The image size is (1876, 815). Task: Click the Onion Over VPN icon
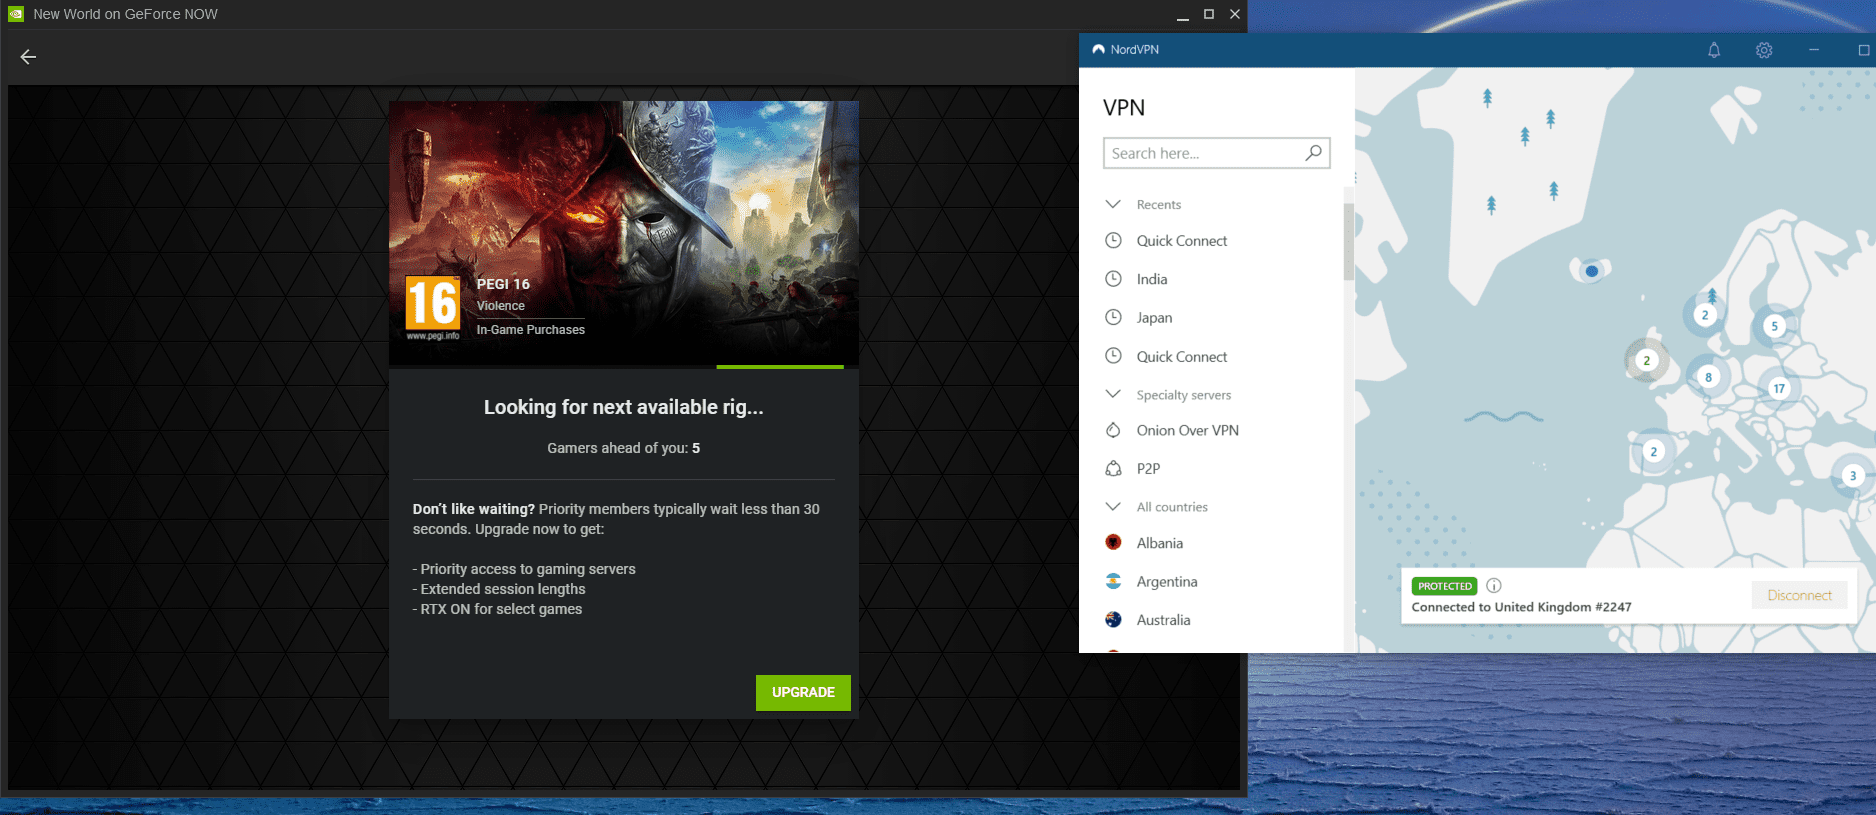[1113, 430]
